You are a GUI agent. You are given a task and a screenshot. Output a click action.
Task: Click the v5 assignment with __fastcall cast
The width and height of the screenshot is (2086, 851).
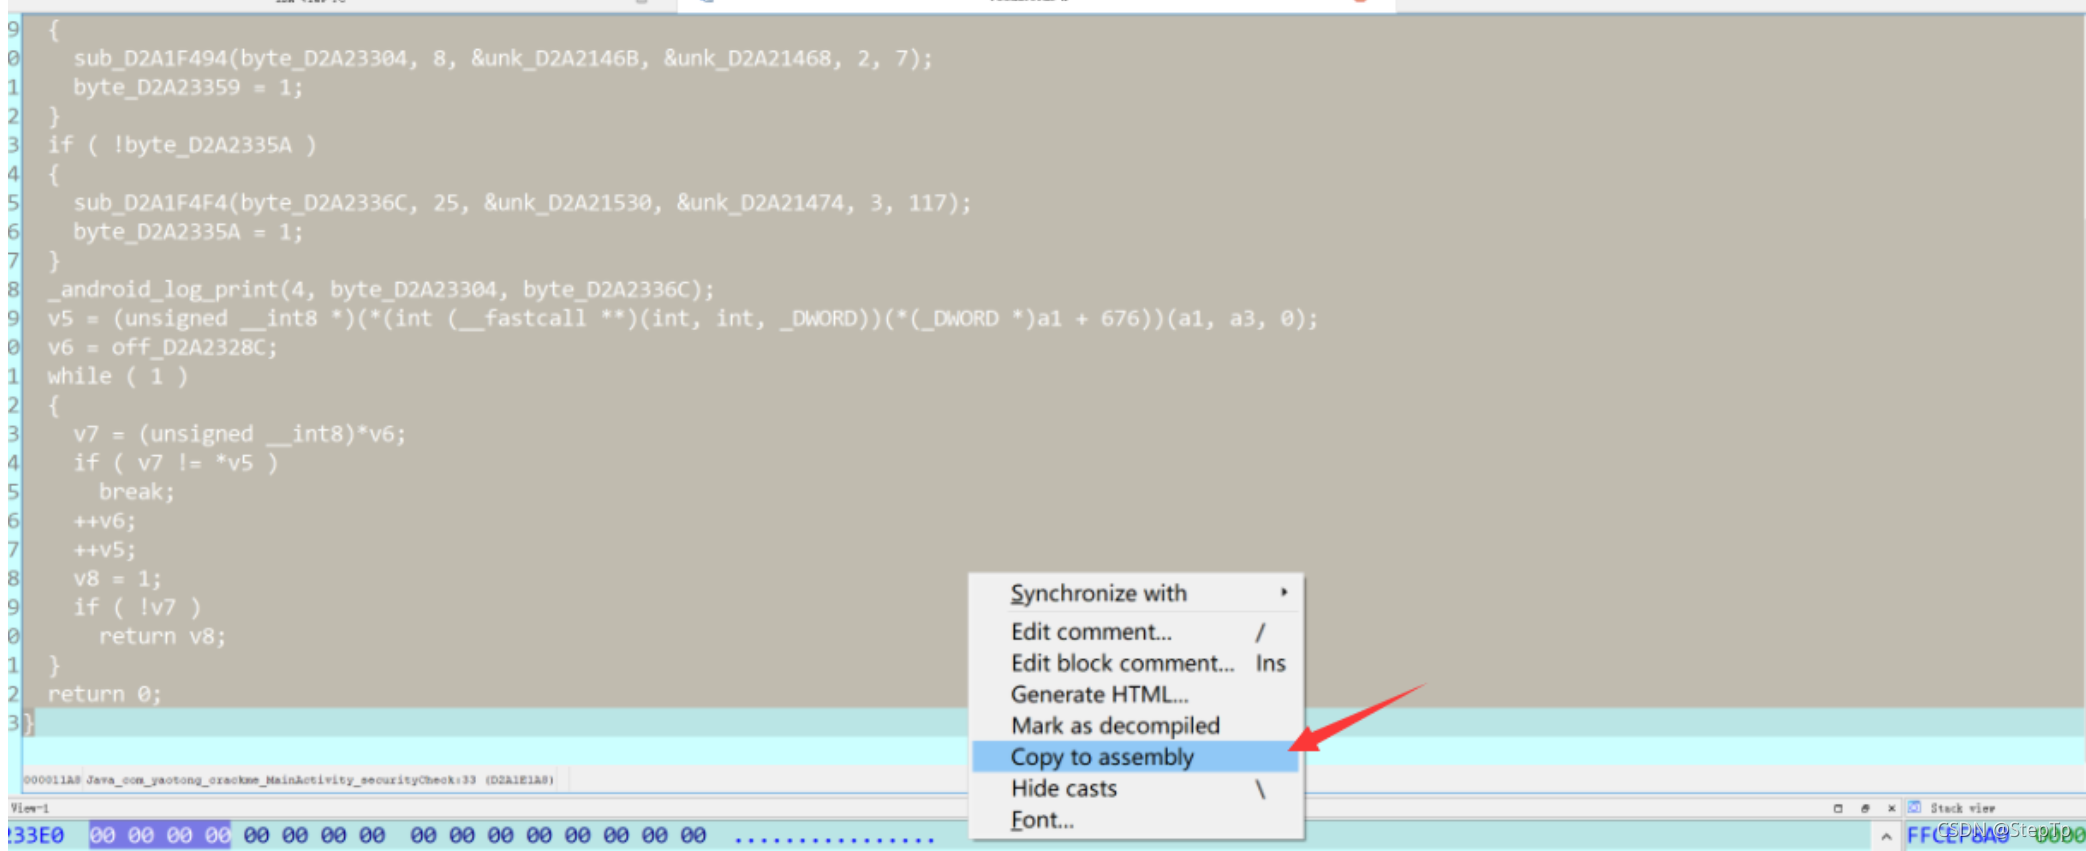pos(683,319)
